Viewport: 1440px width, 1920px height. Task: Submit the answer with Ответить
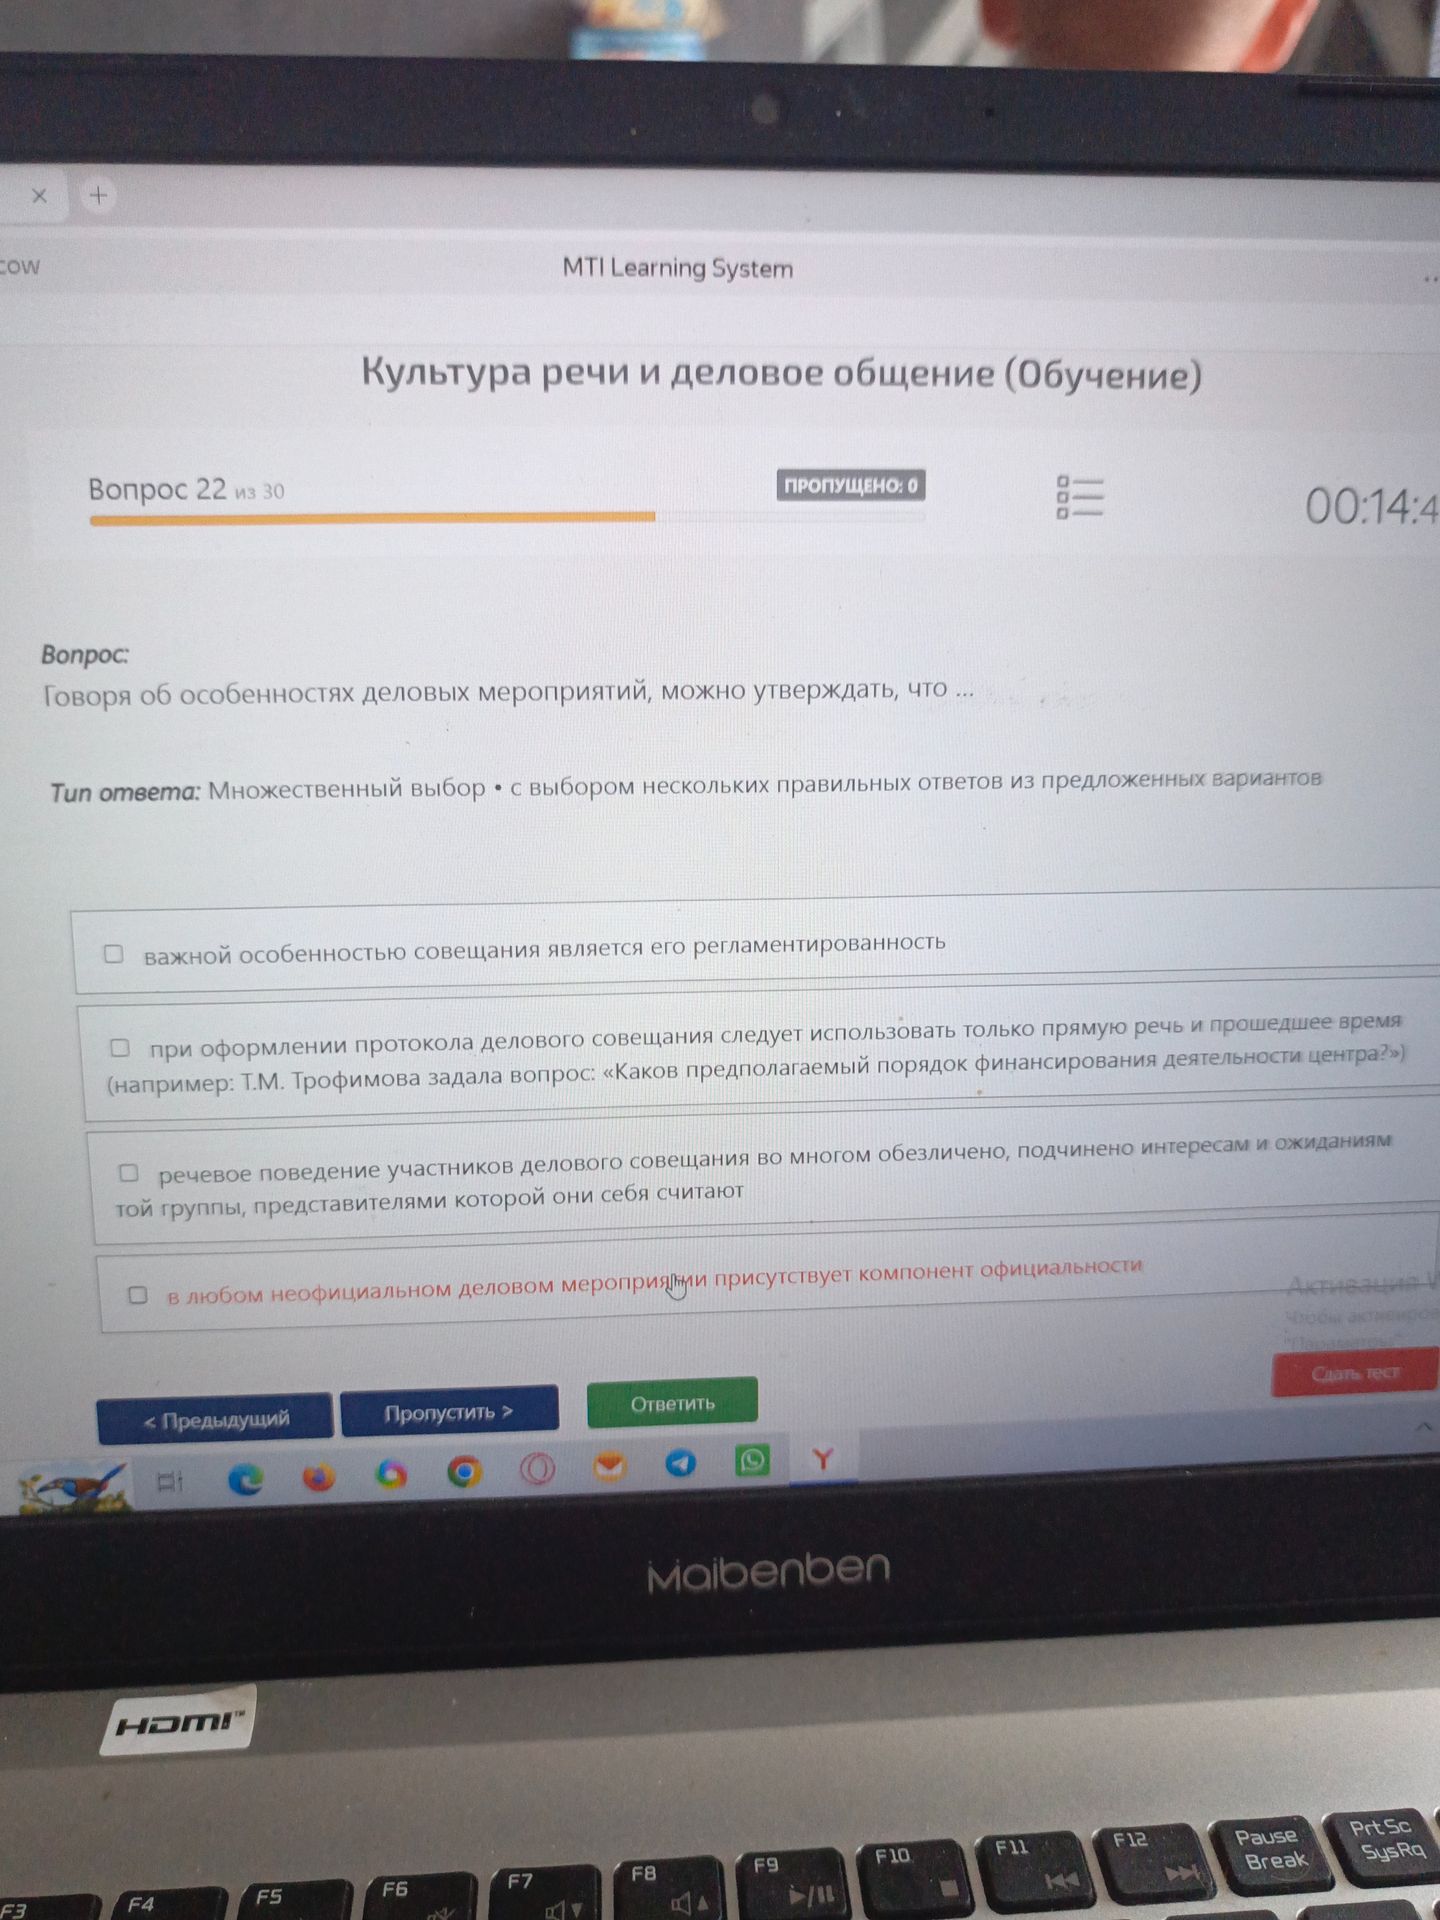click(672, 1403)
